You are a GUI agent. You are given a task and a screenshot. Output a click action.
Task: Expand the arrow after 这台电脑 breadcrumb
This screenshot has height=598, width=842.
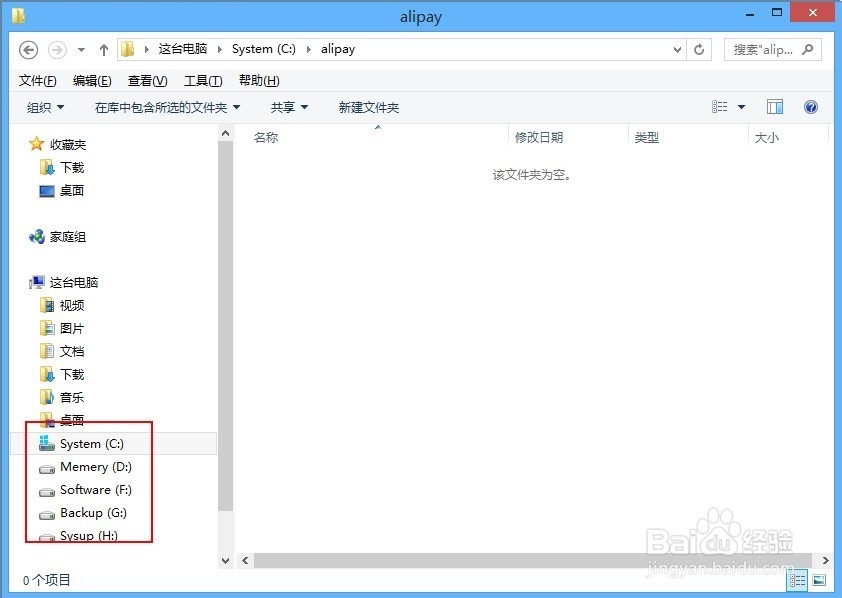(x=219, y=49)
